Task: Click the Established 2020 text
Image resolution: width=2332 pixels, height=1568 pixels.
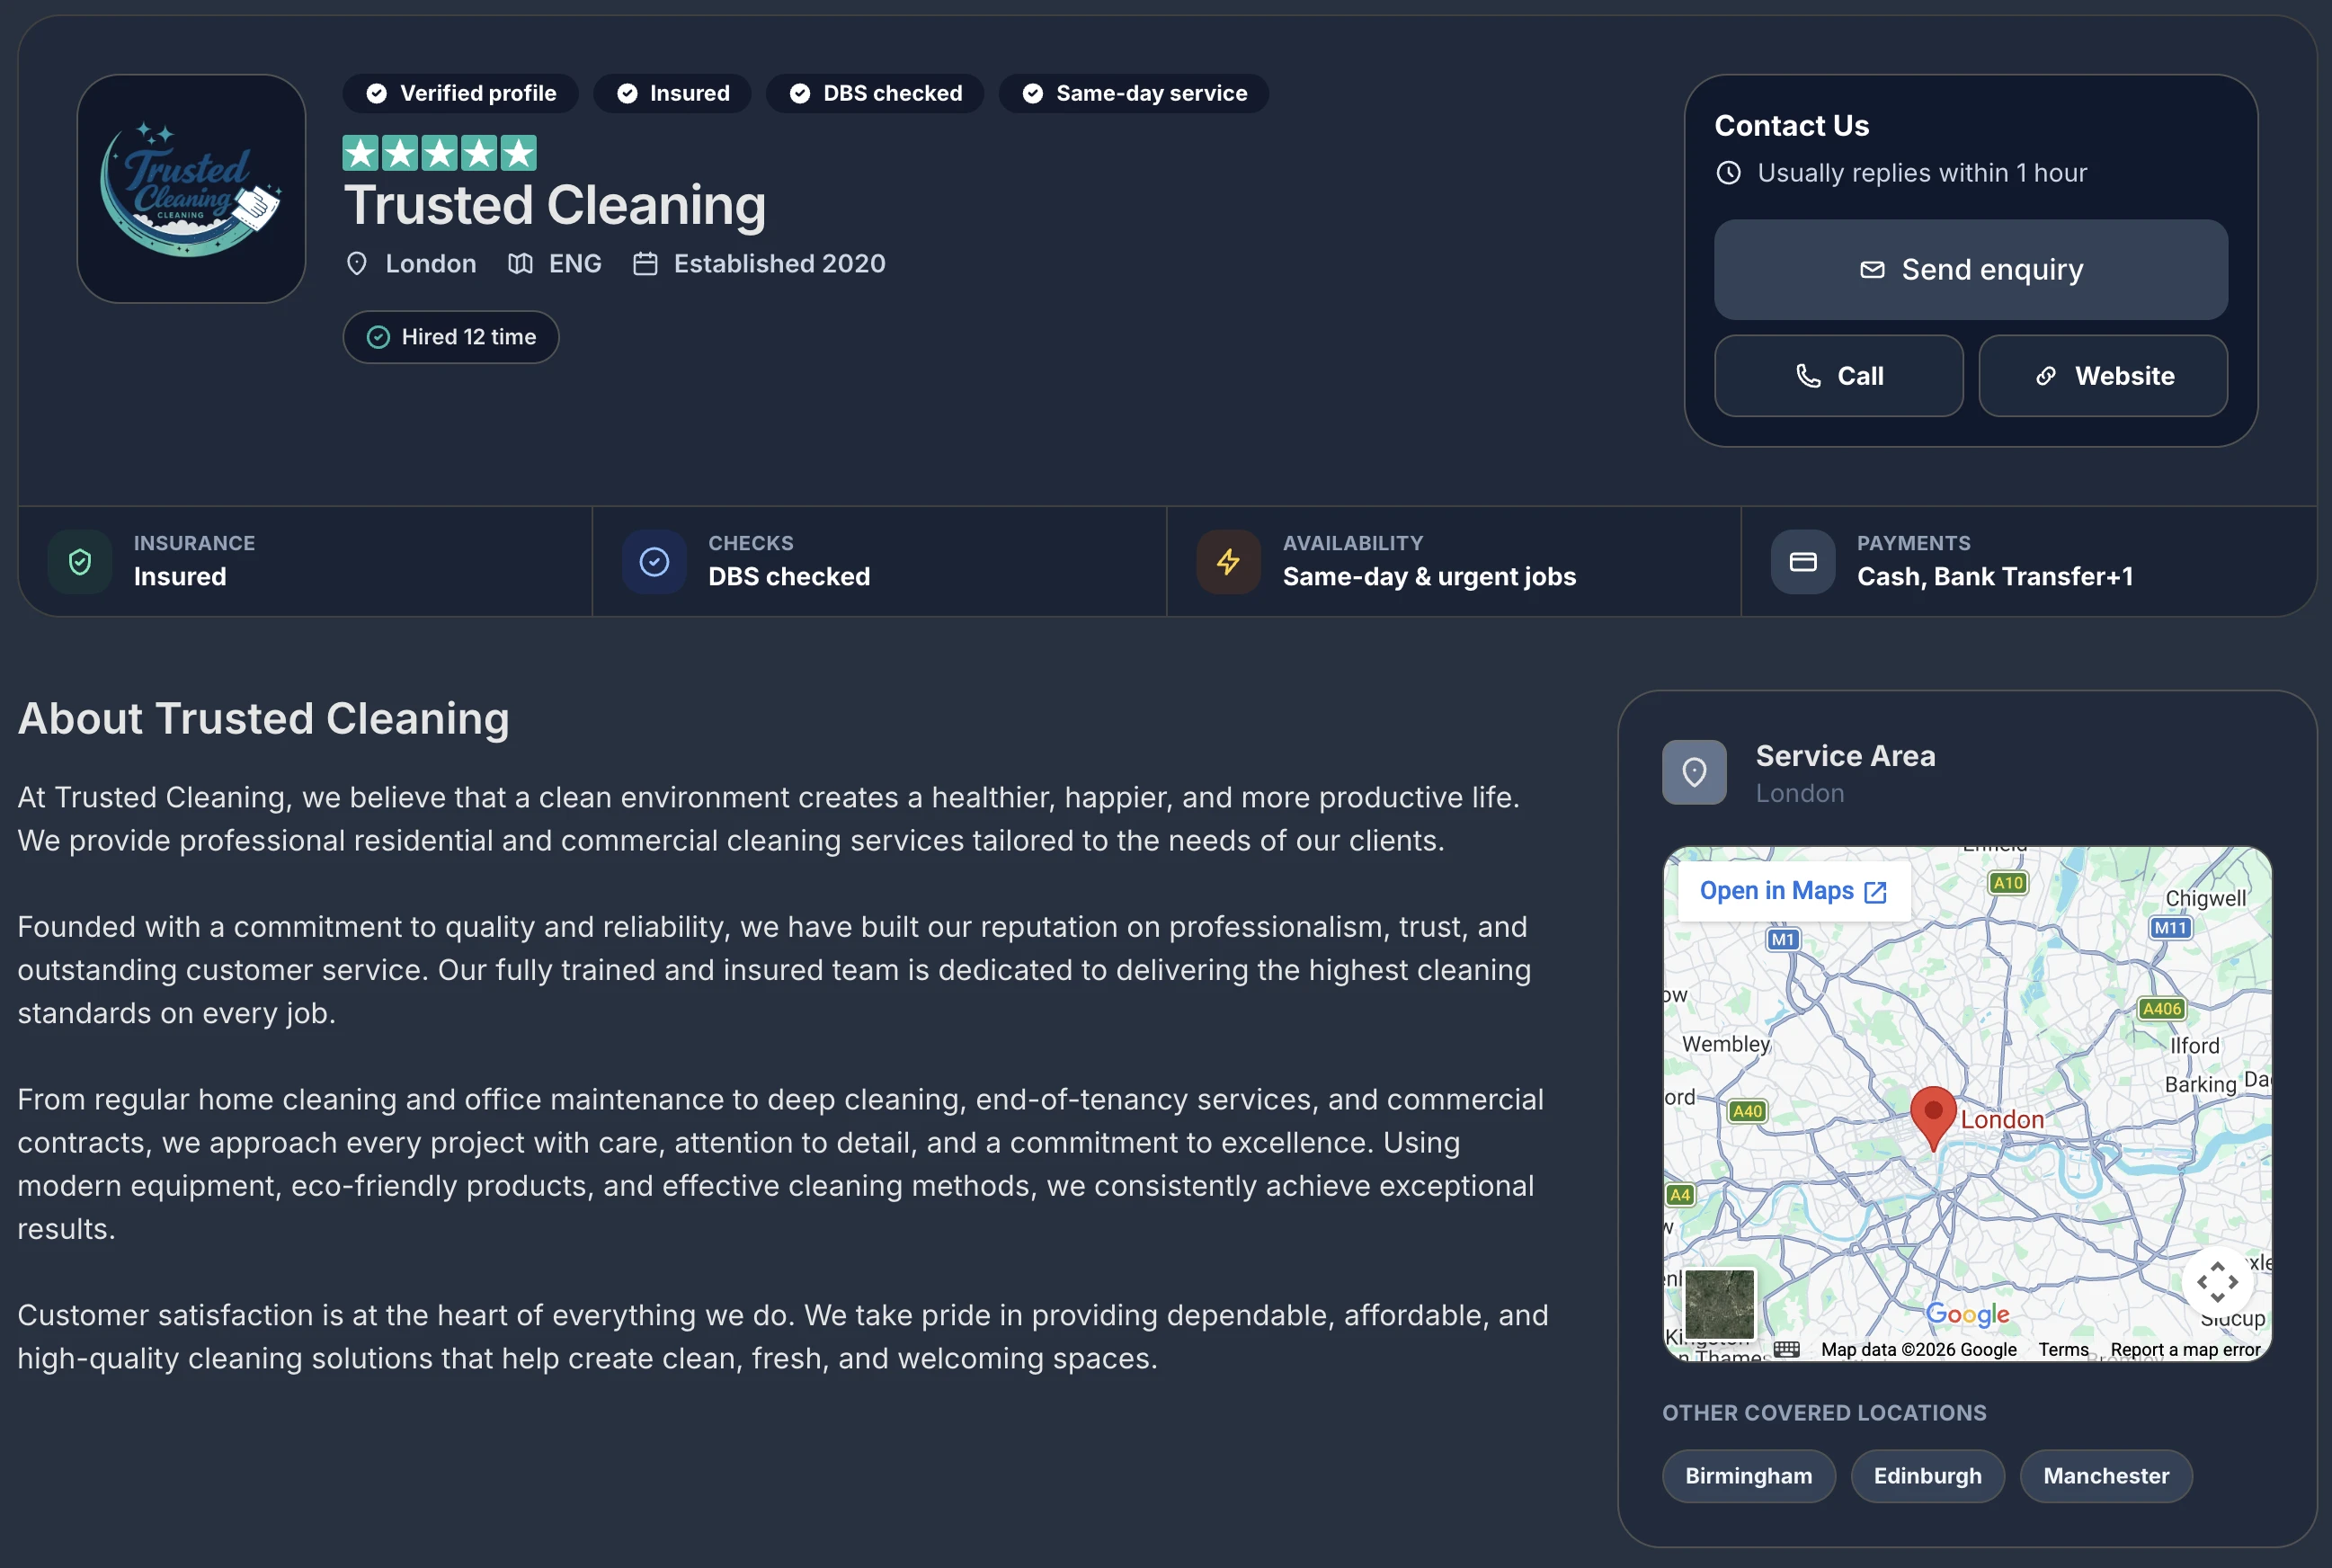Action: 780,264
